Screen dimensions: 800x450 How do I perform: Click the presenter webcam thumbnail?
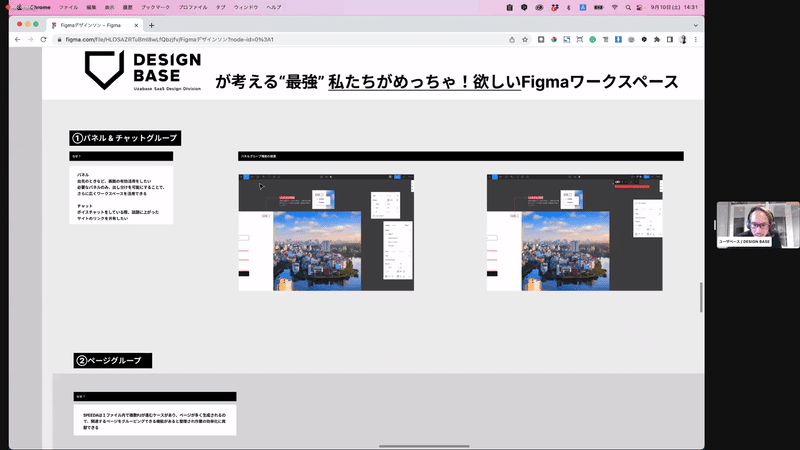(x=758, y=224)
